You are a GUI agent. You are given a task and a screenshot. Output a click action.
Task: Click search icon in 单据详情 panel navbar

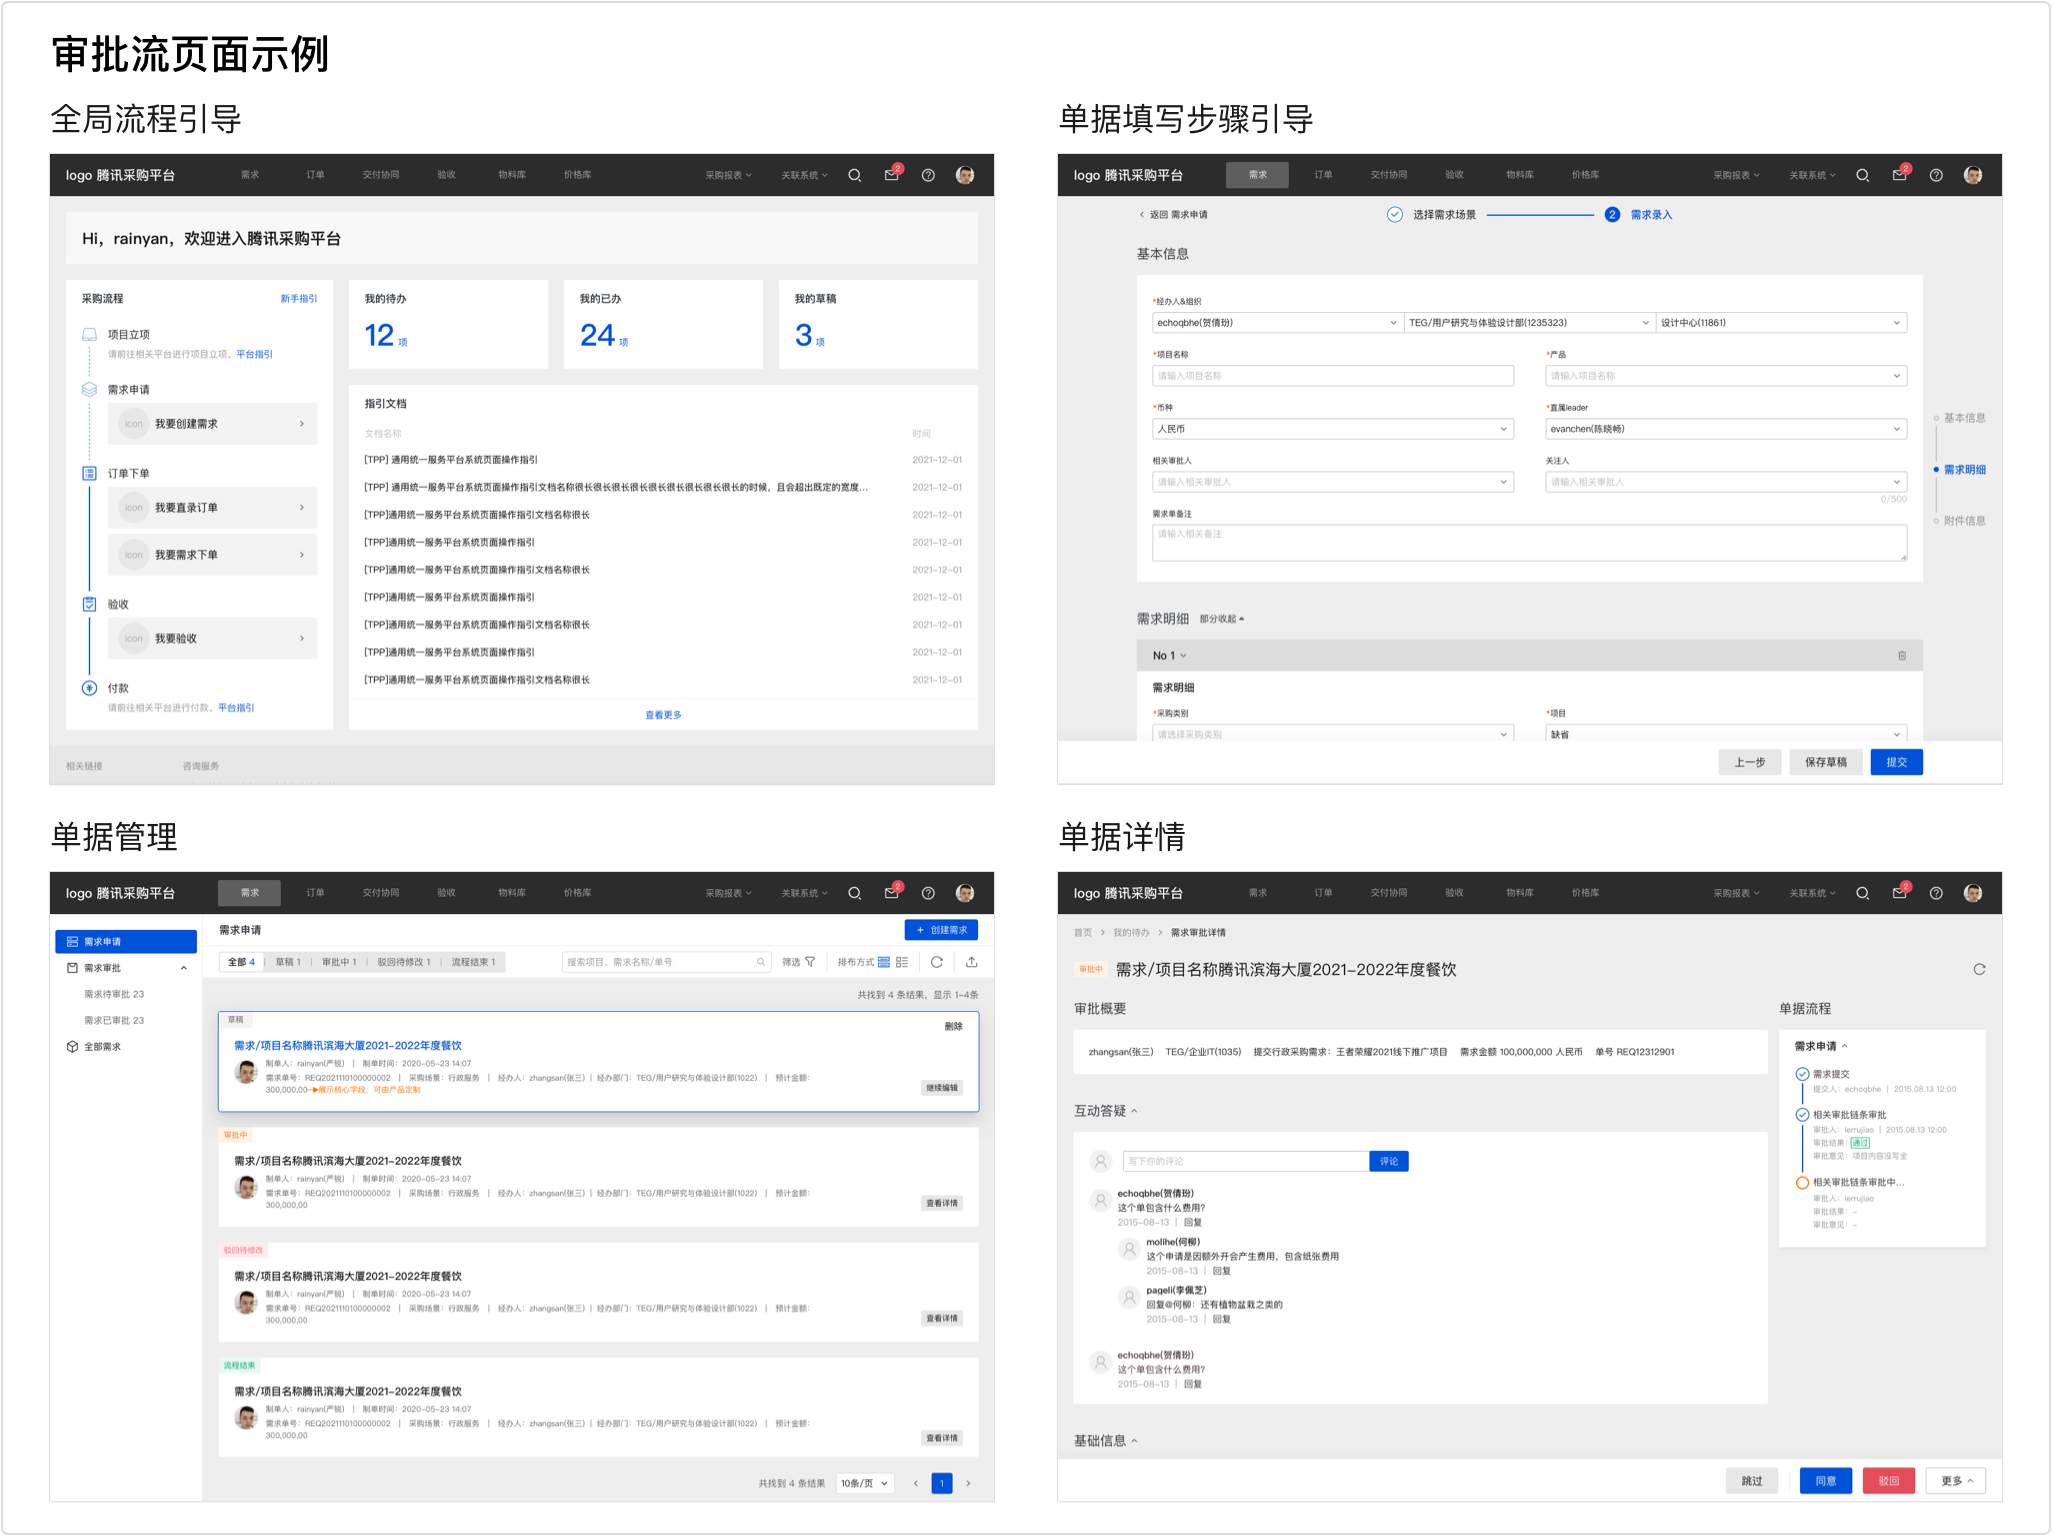tap(1862, 893)
